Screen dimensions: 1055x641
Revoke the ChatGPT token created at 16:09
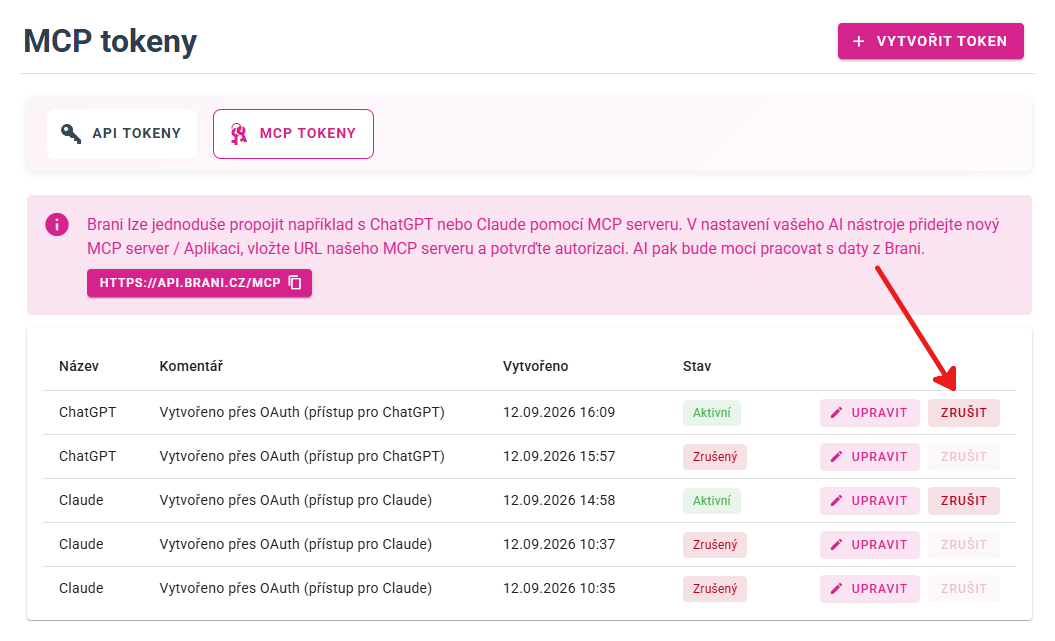click(x=963, y=413)
